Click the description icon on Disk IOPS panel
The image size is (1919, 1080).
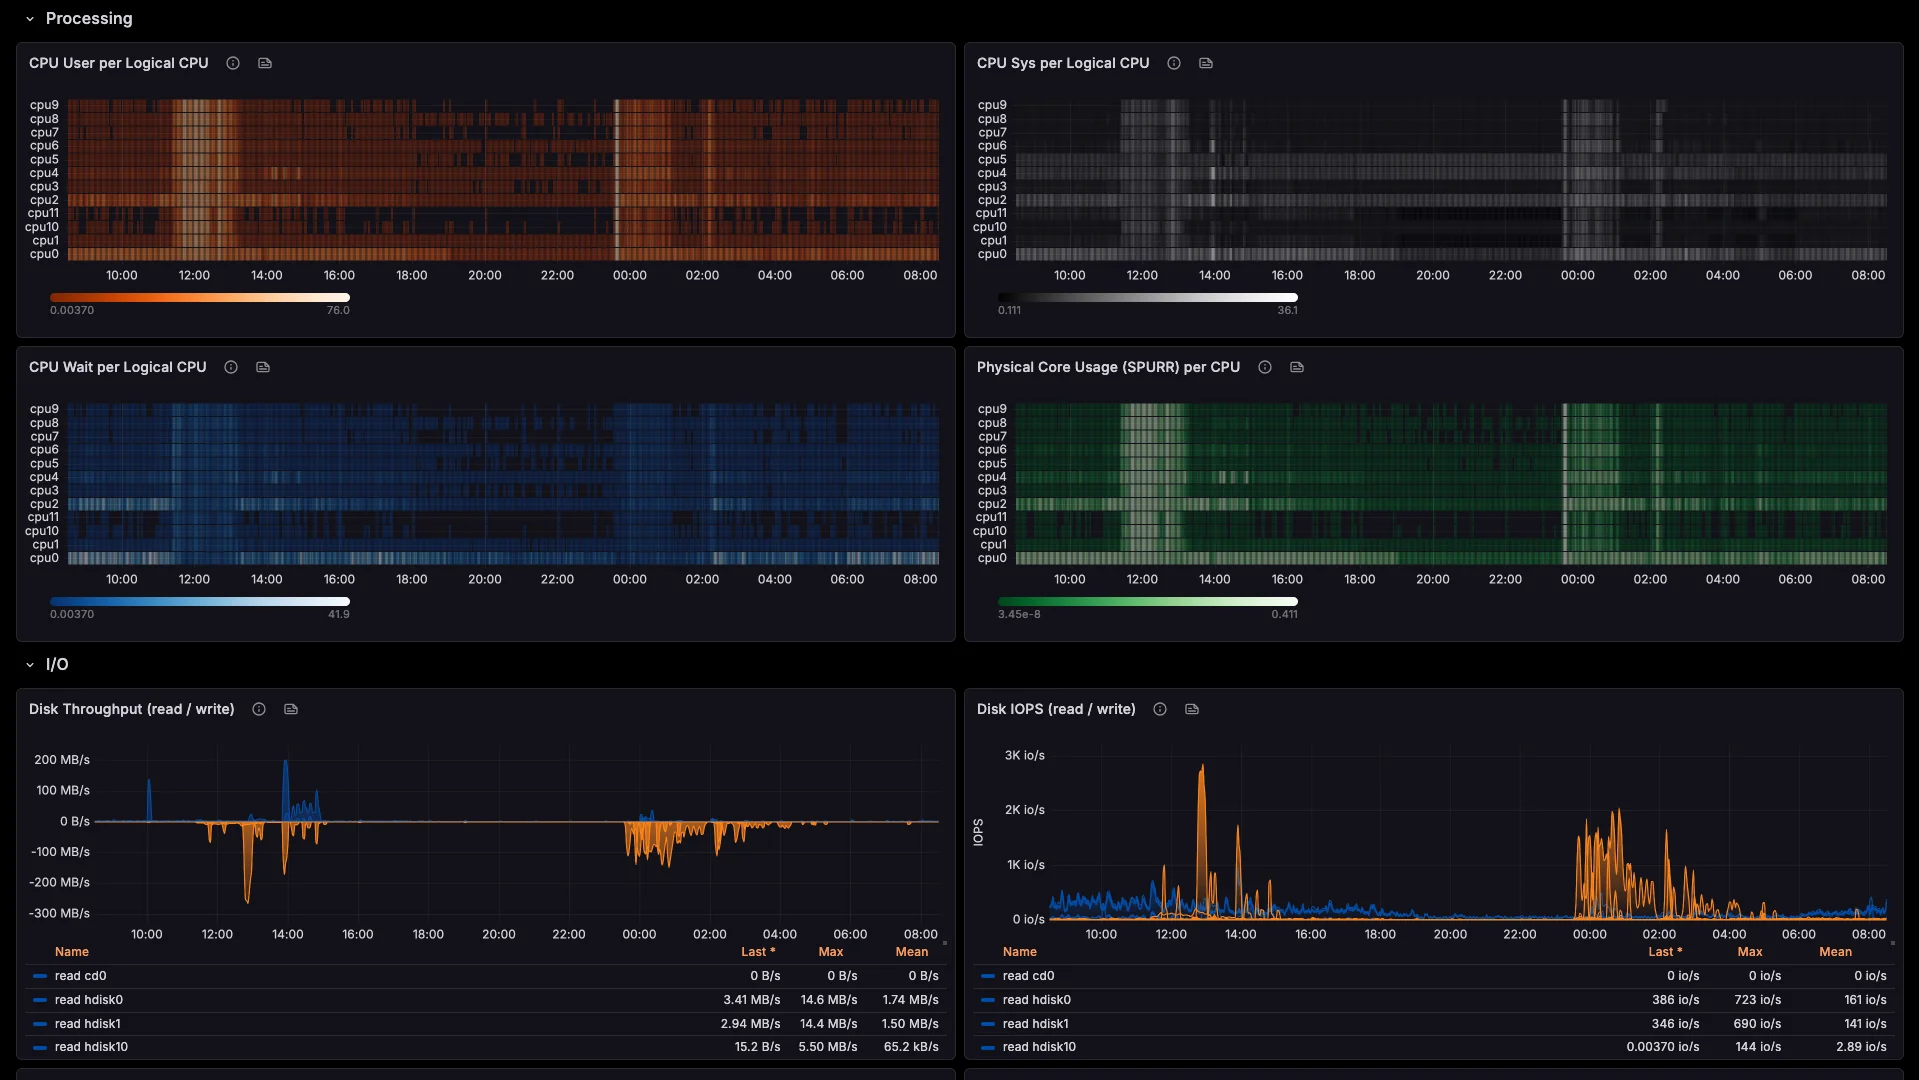[1191, 709]
